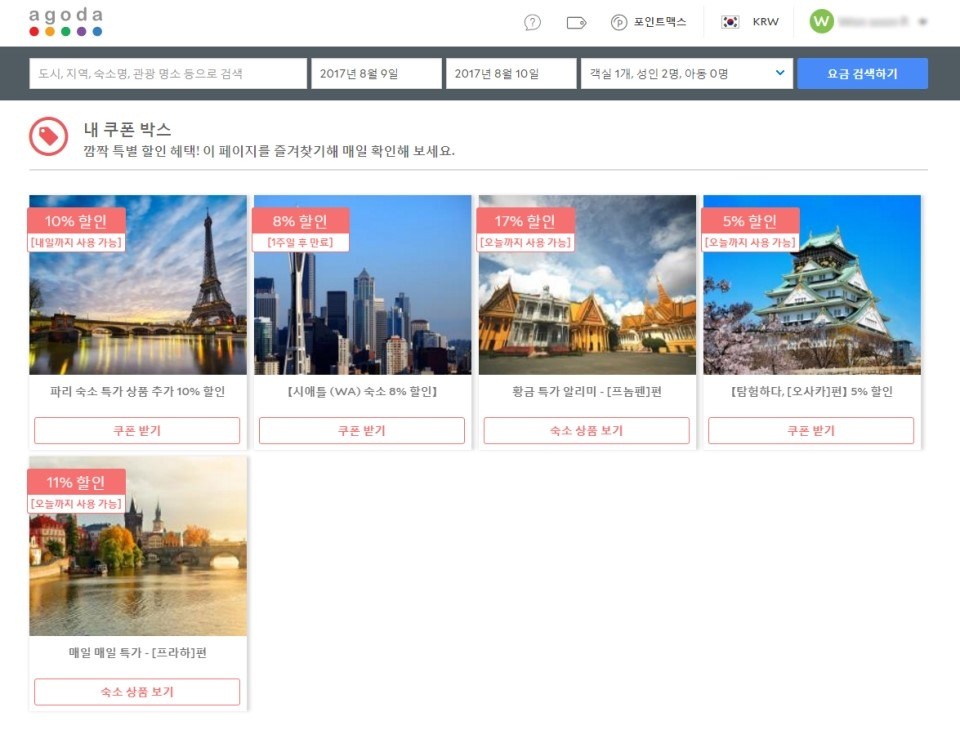
Task: Click the Eiffel Tower coupon image
Action: [138, 285]
